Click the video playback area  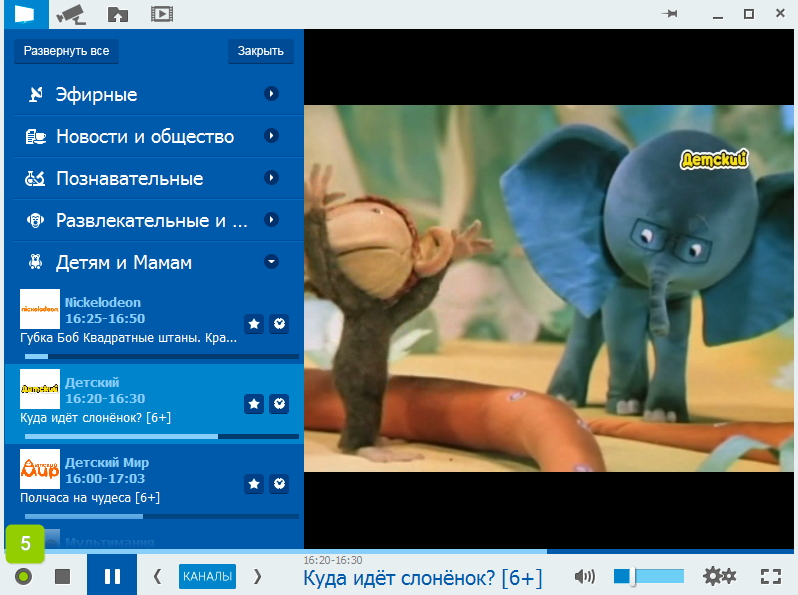[x=549, y=289]
